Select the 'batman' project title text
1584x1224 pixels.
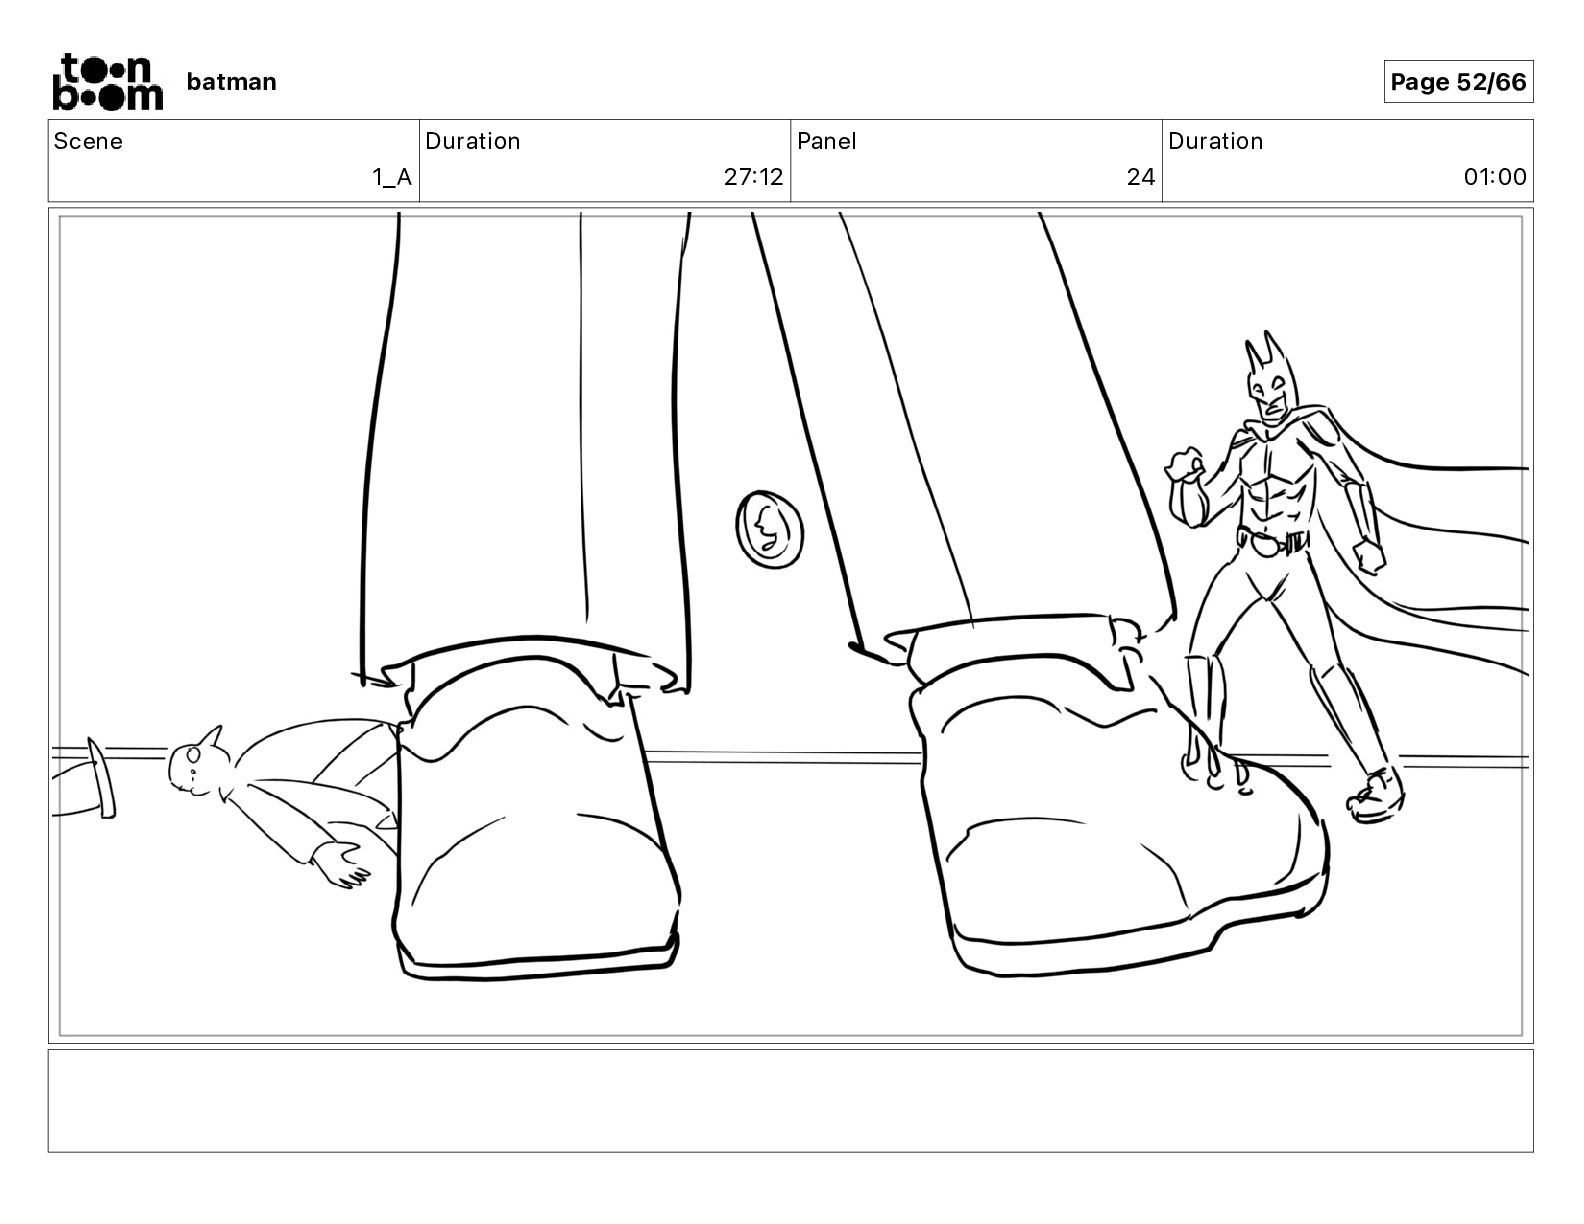pyautogui.click(x=231, y=82)
